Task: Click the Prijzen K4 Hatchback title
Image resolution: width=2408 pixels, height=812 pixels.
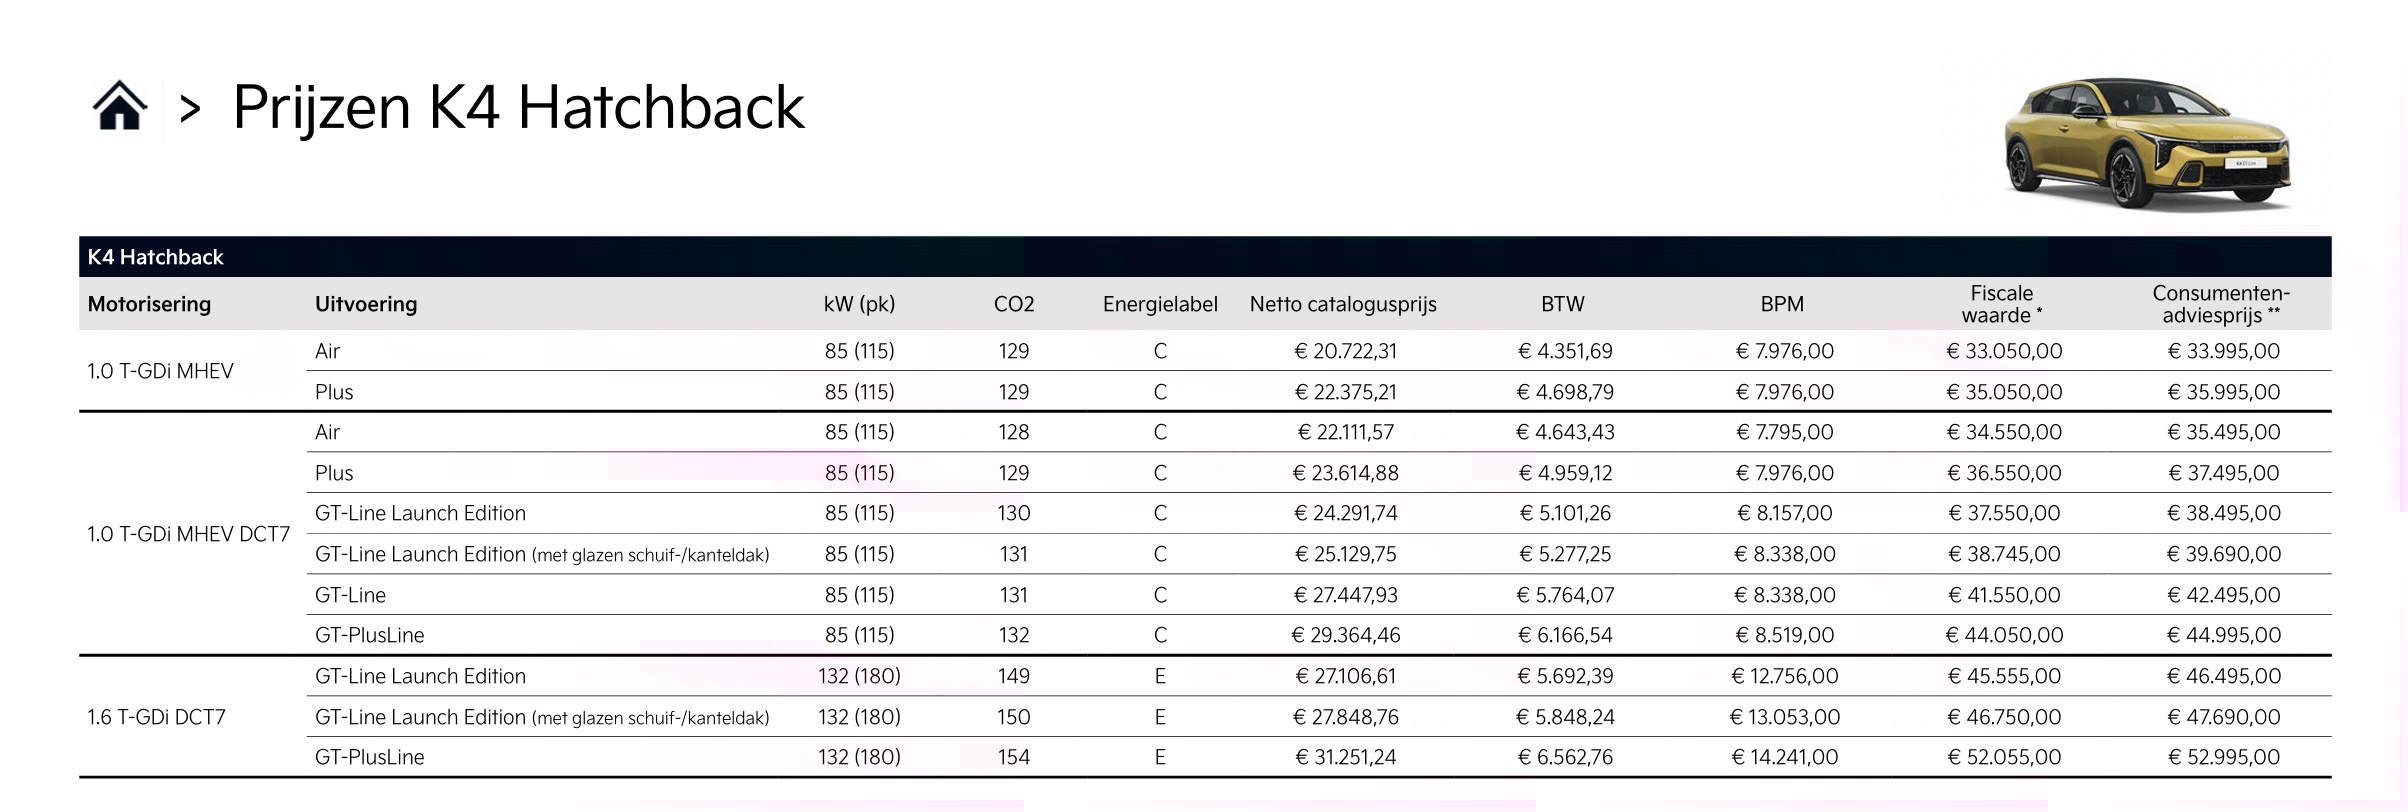Action: tap(518, 107)
